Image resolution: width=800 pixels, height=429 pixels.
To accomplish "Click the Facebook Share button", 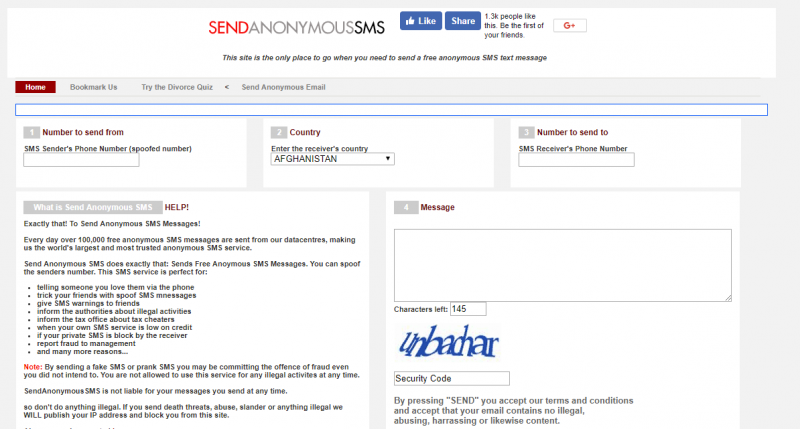I will pos(463,21).
